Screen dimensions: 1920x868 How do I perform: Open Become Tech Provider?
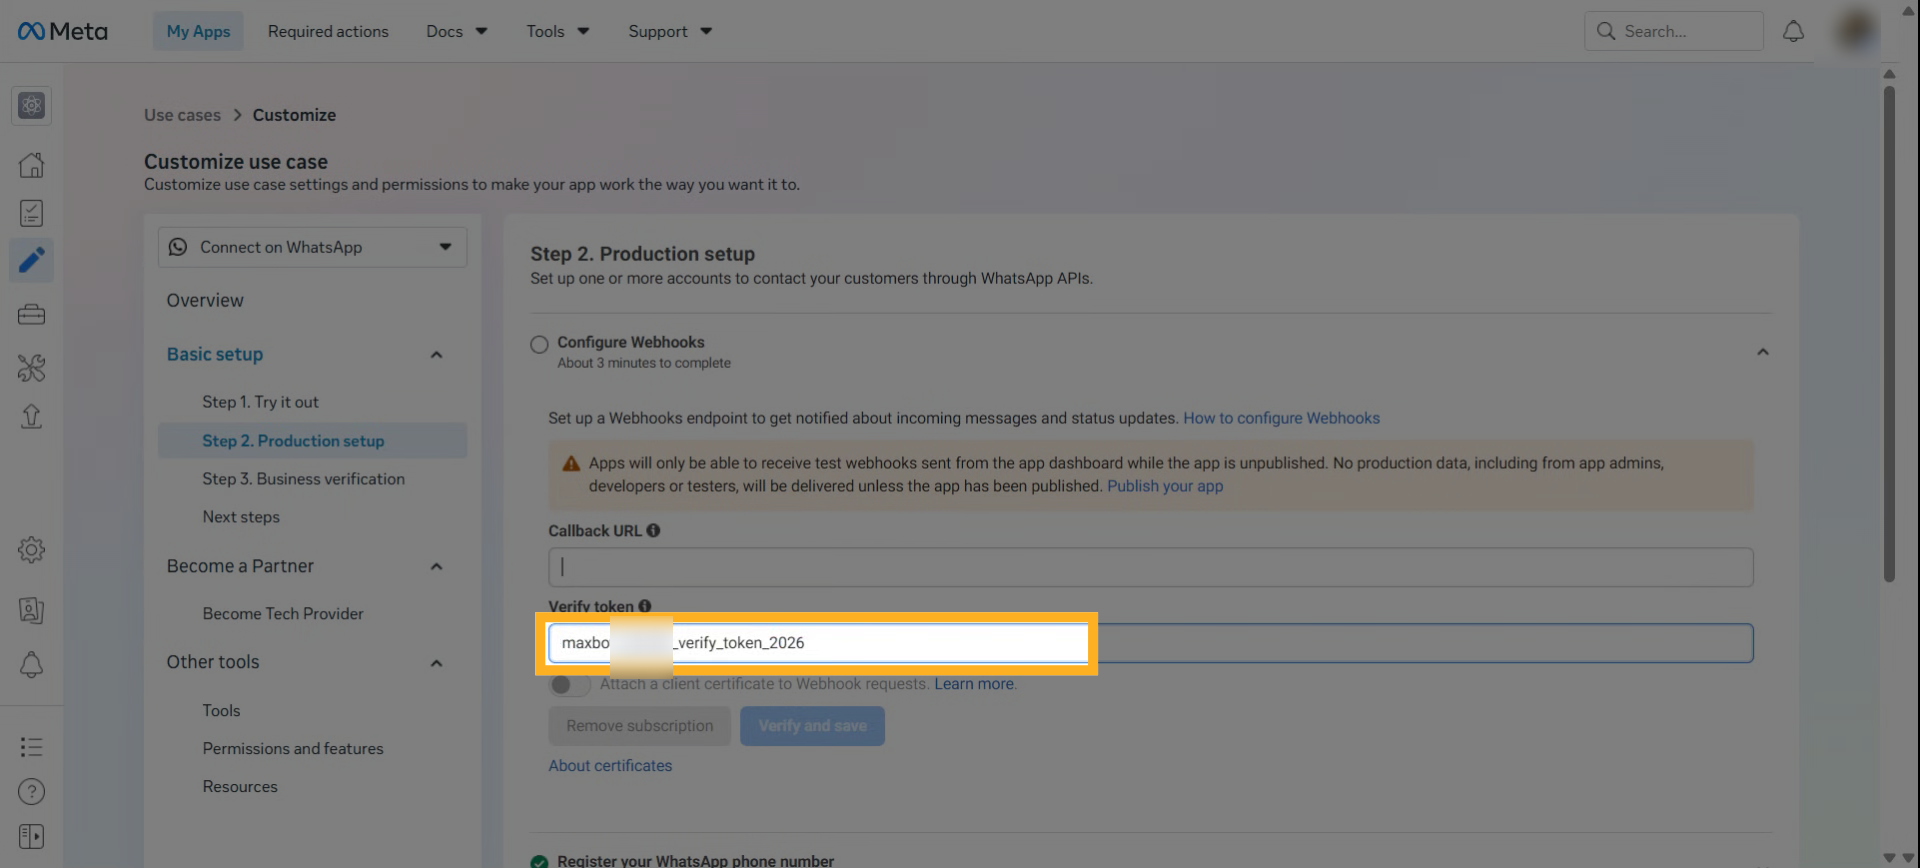283,614
